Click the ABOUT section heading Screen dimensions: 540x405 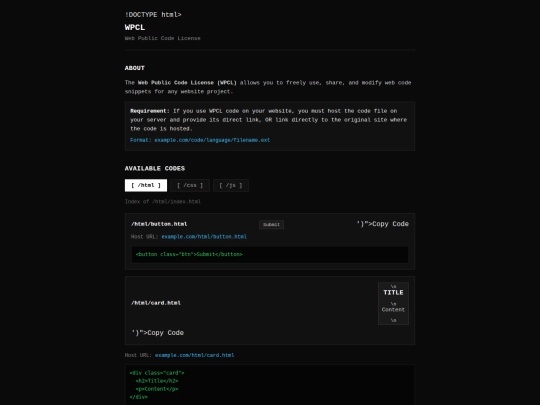(x=135, y=68)
